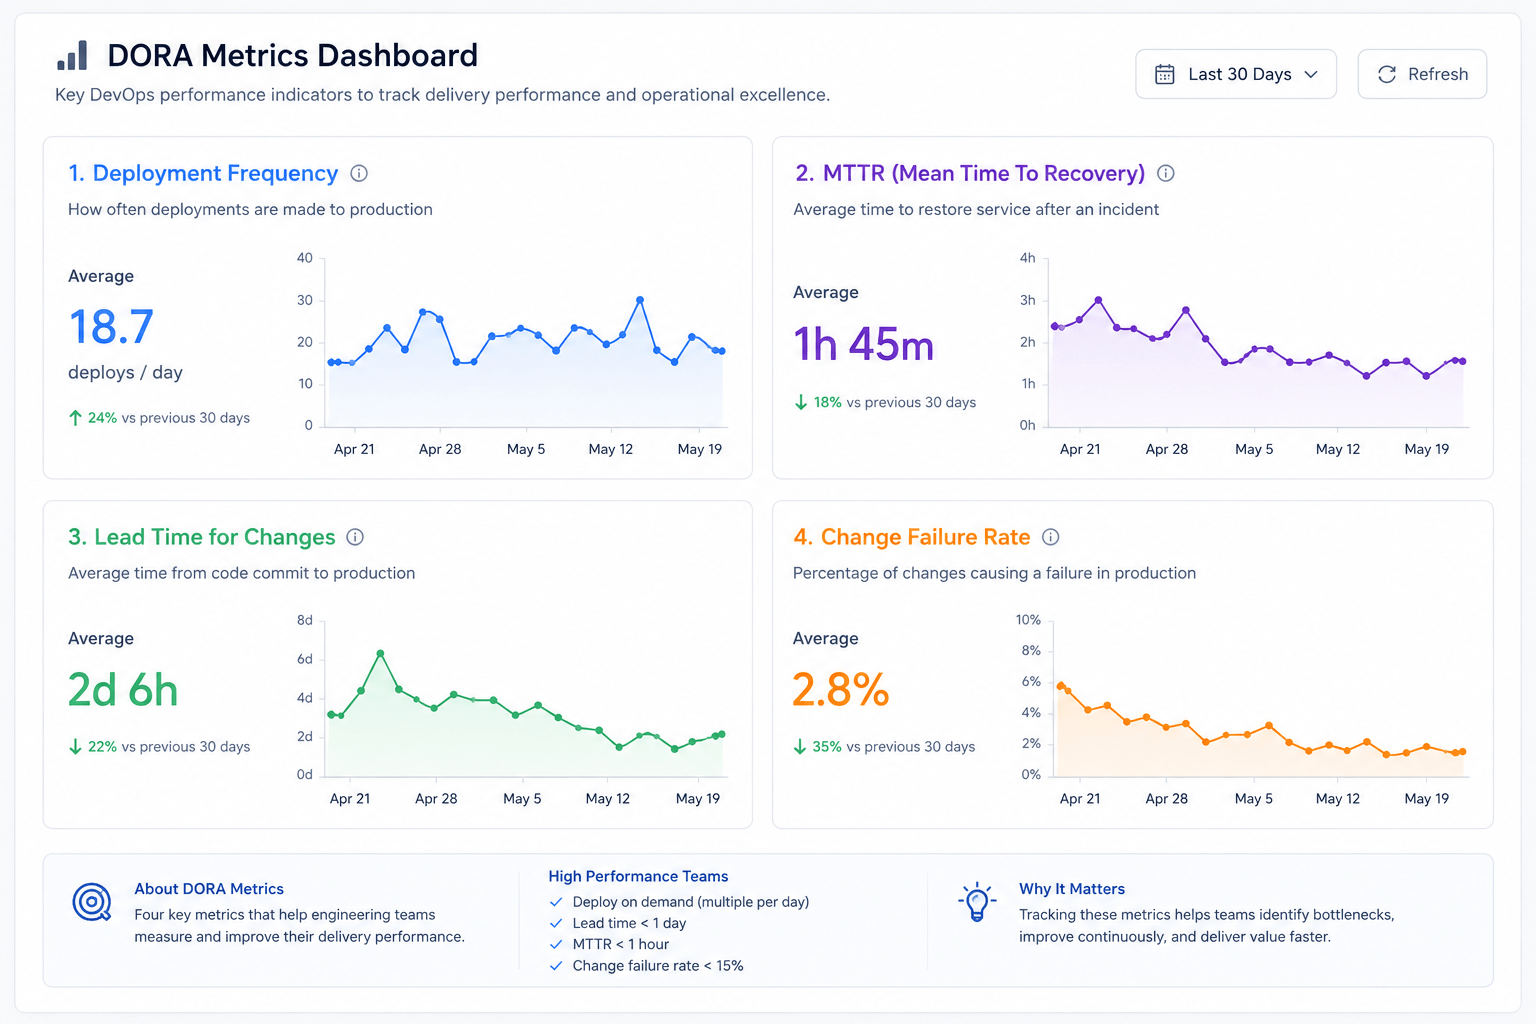Refresh the dashboard data

point(1422,74)
